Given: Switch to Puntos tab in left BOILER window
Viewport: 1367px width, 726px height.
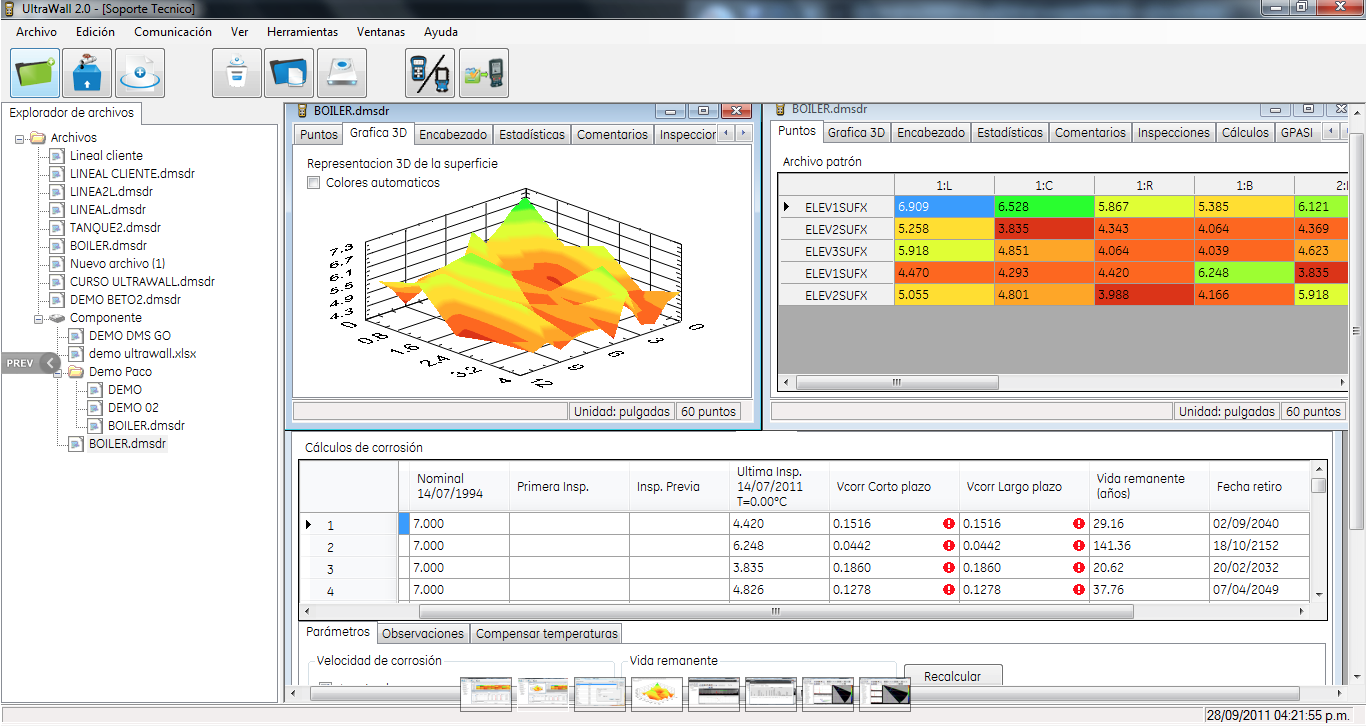Looking at the screenshot, I should point(319,134).
